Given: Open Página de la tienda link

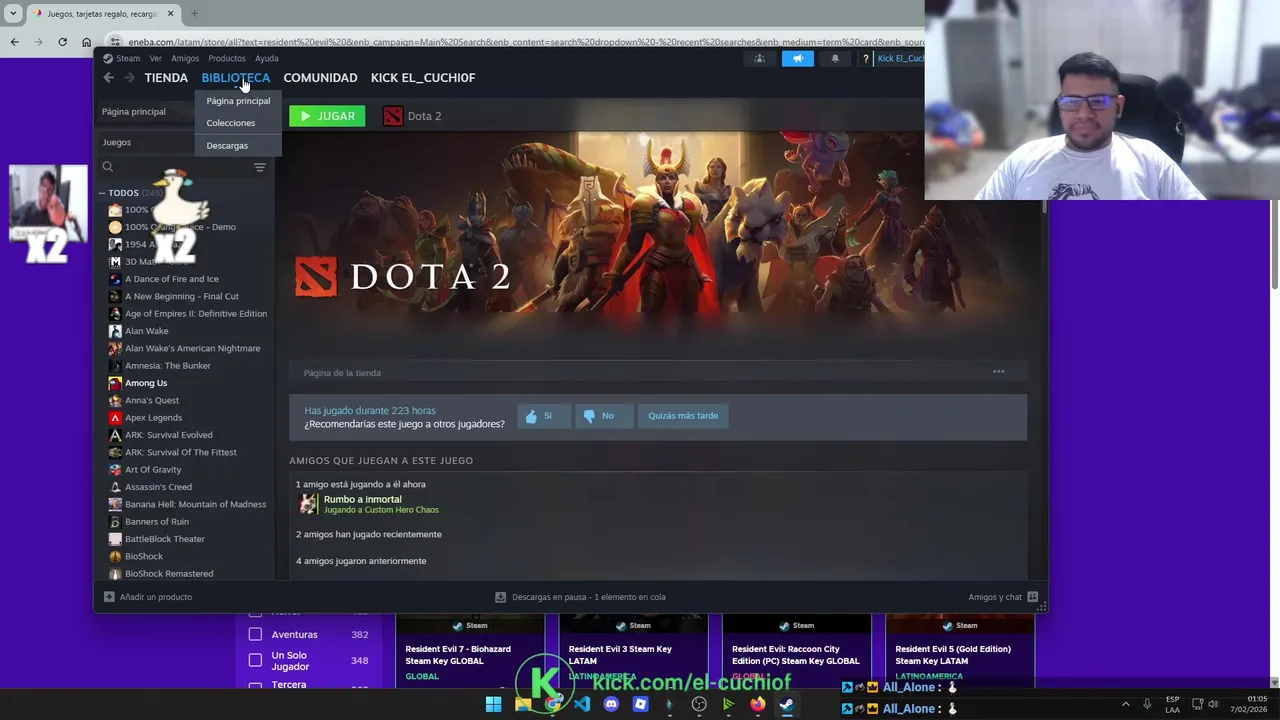Looking at the screenshot, I should click(342, 373).
